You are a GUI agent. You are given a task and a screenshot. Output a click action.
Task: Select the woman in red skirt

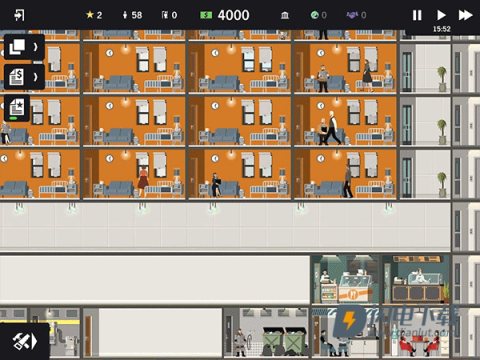point(143,181)
